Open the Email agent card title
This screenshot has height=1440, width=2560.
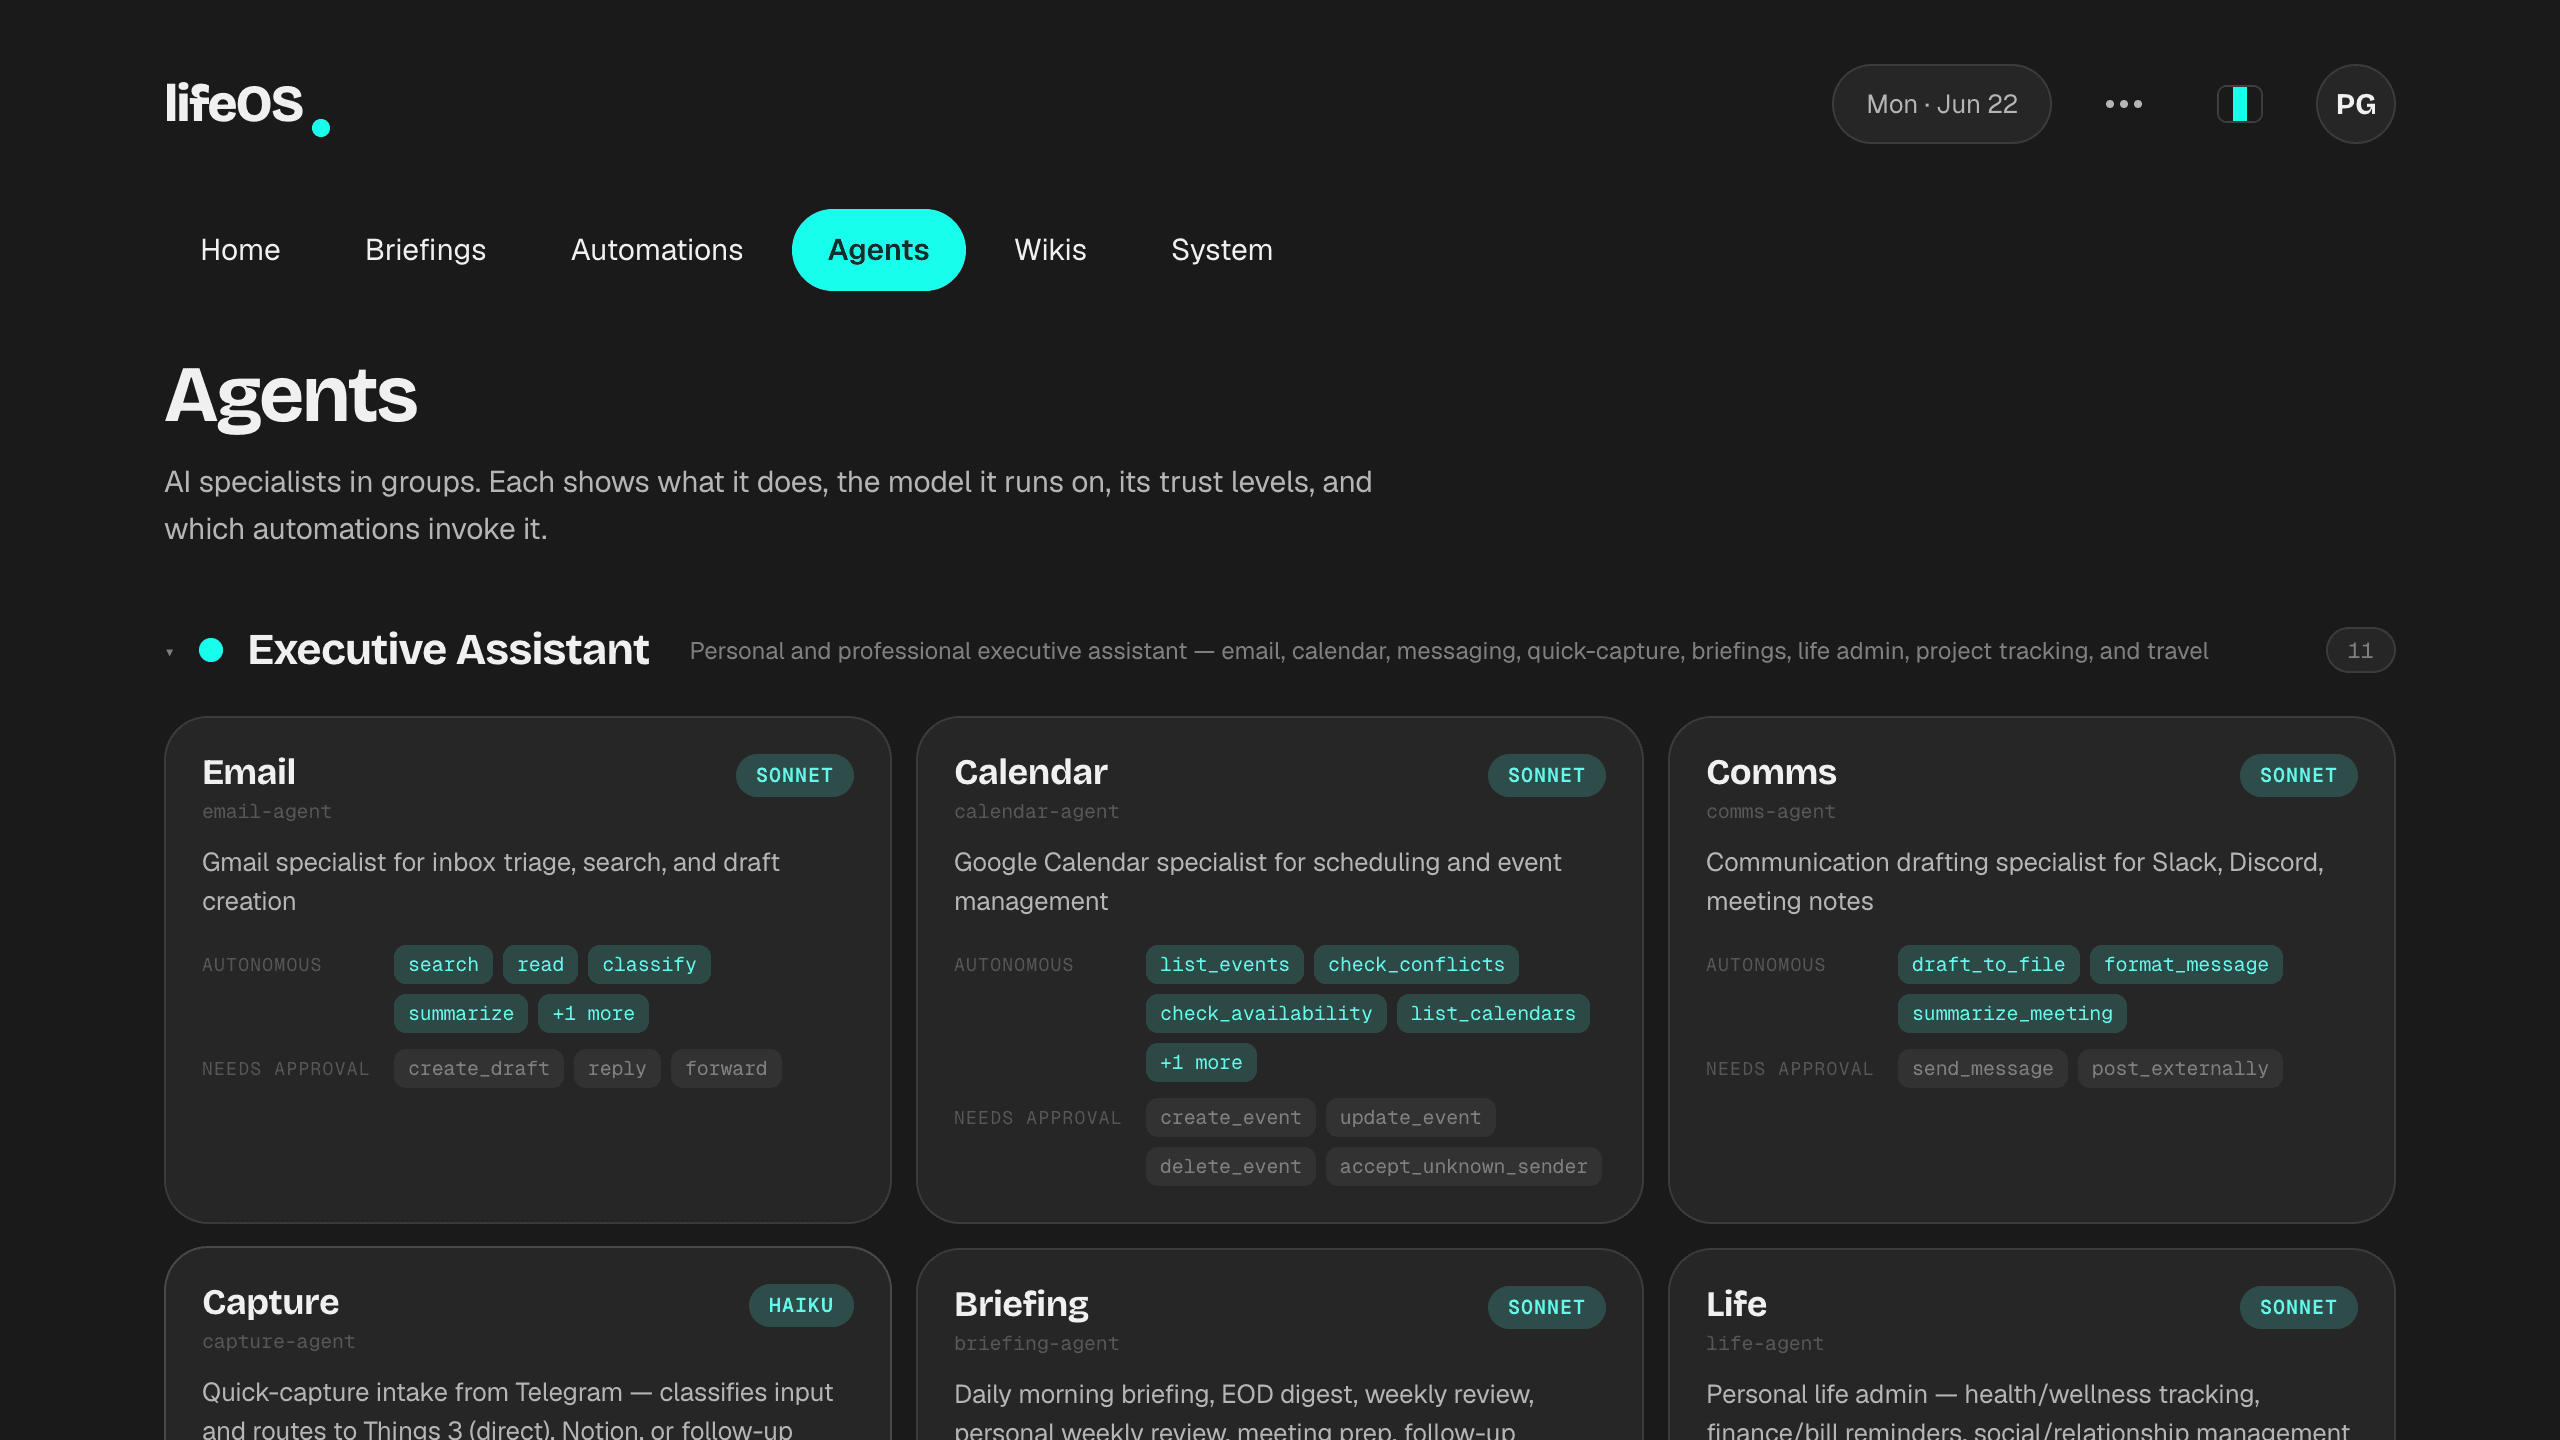click(x=249, y=772)
